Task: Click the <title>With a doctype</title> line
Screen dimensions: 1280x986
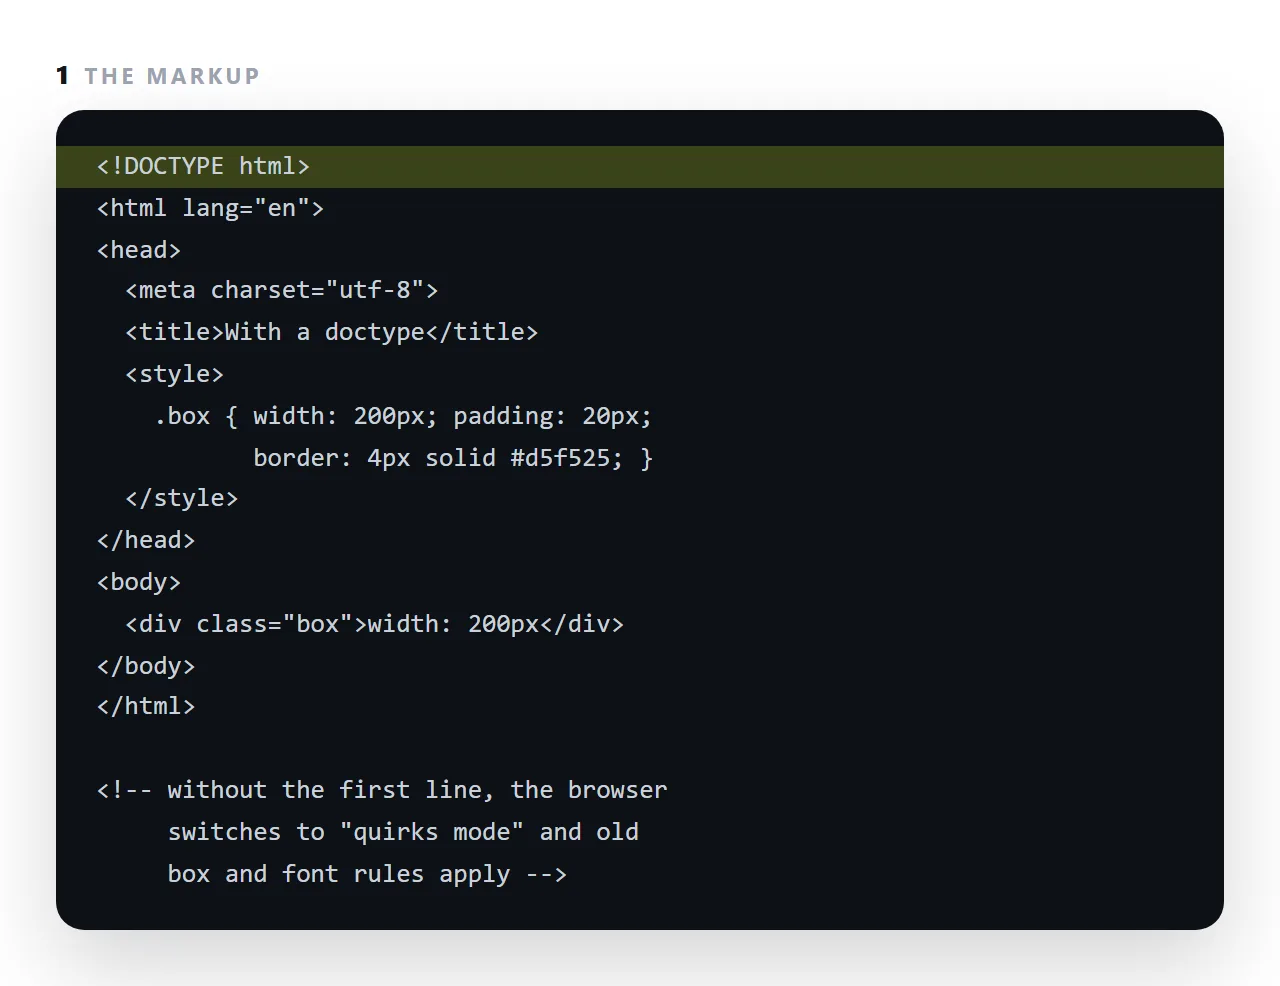Action: [332, 333]
